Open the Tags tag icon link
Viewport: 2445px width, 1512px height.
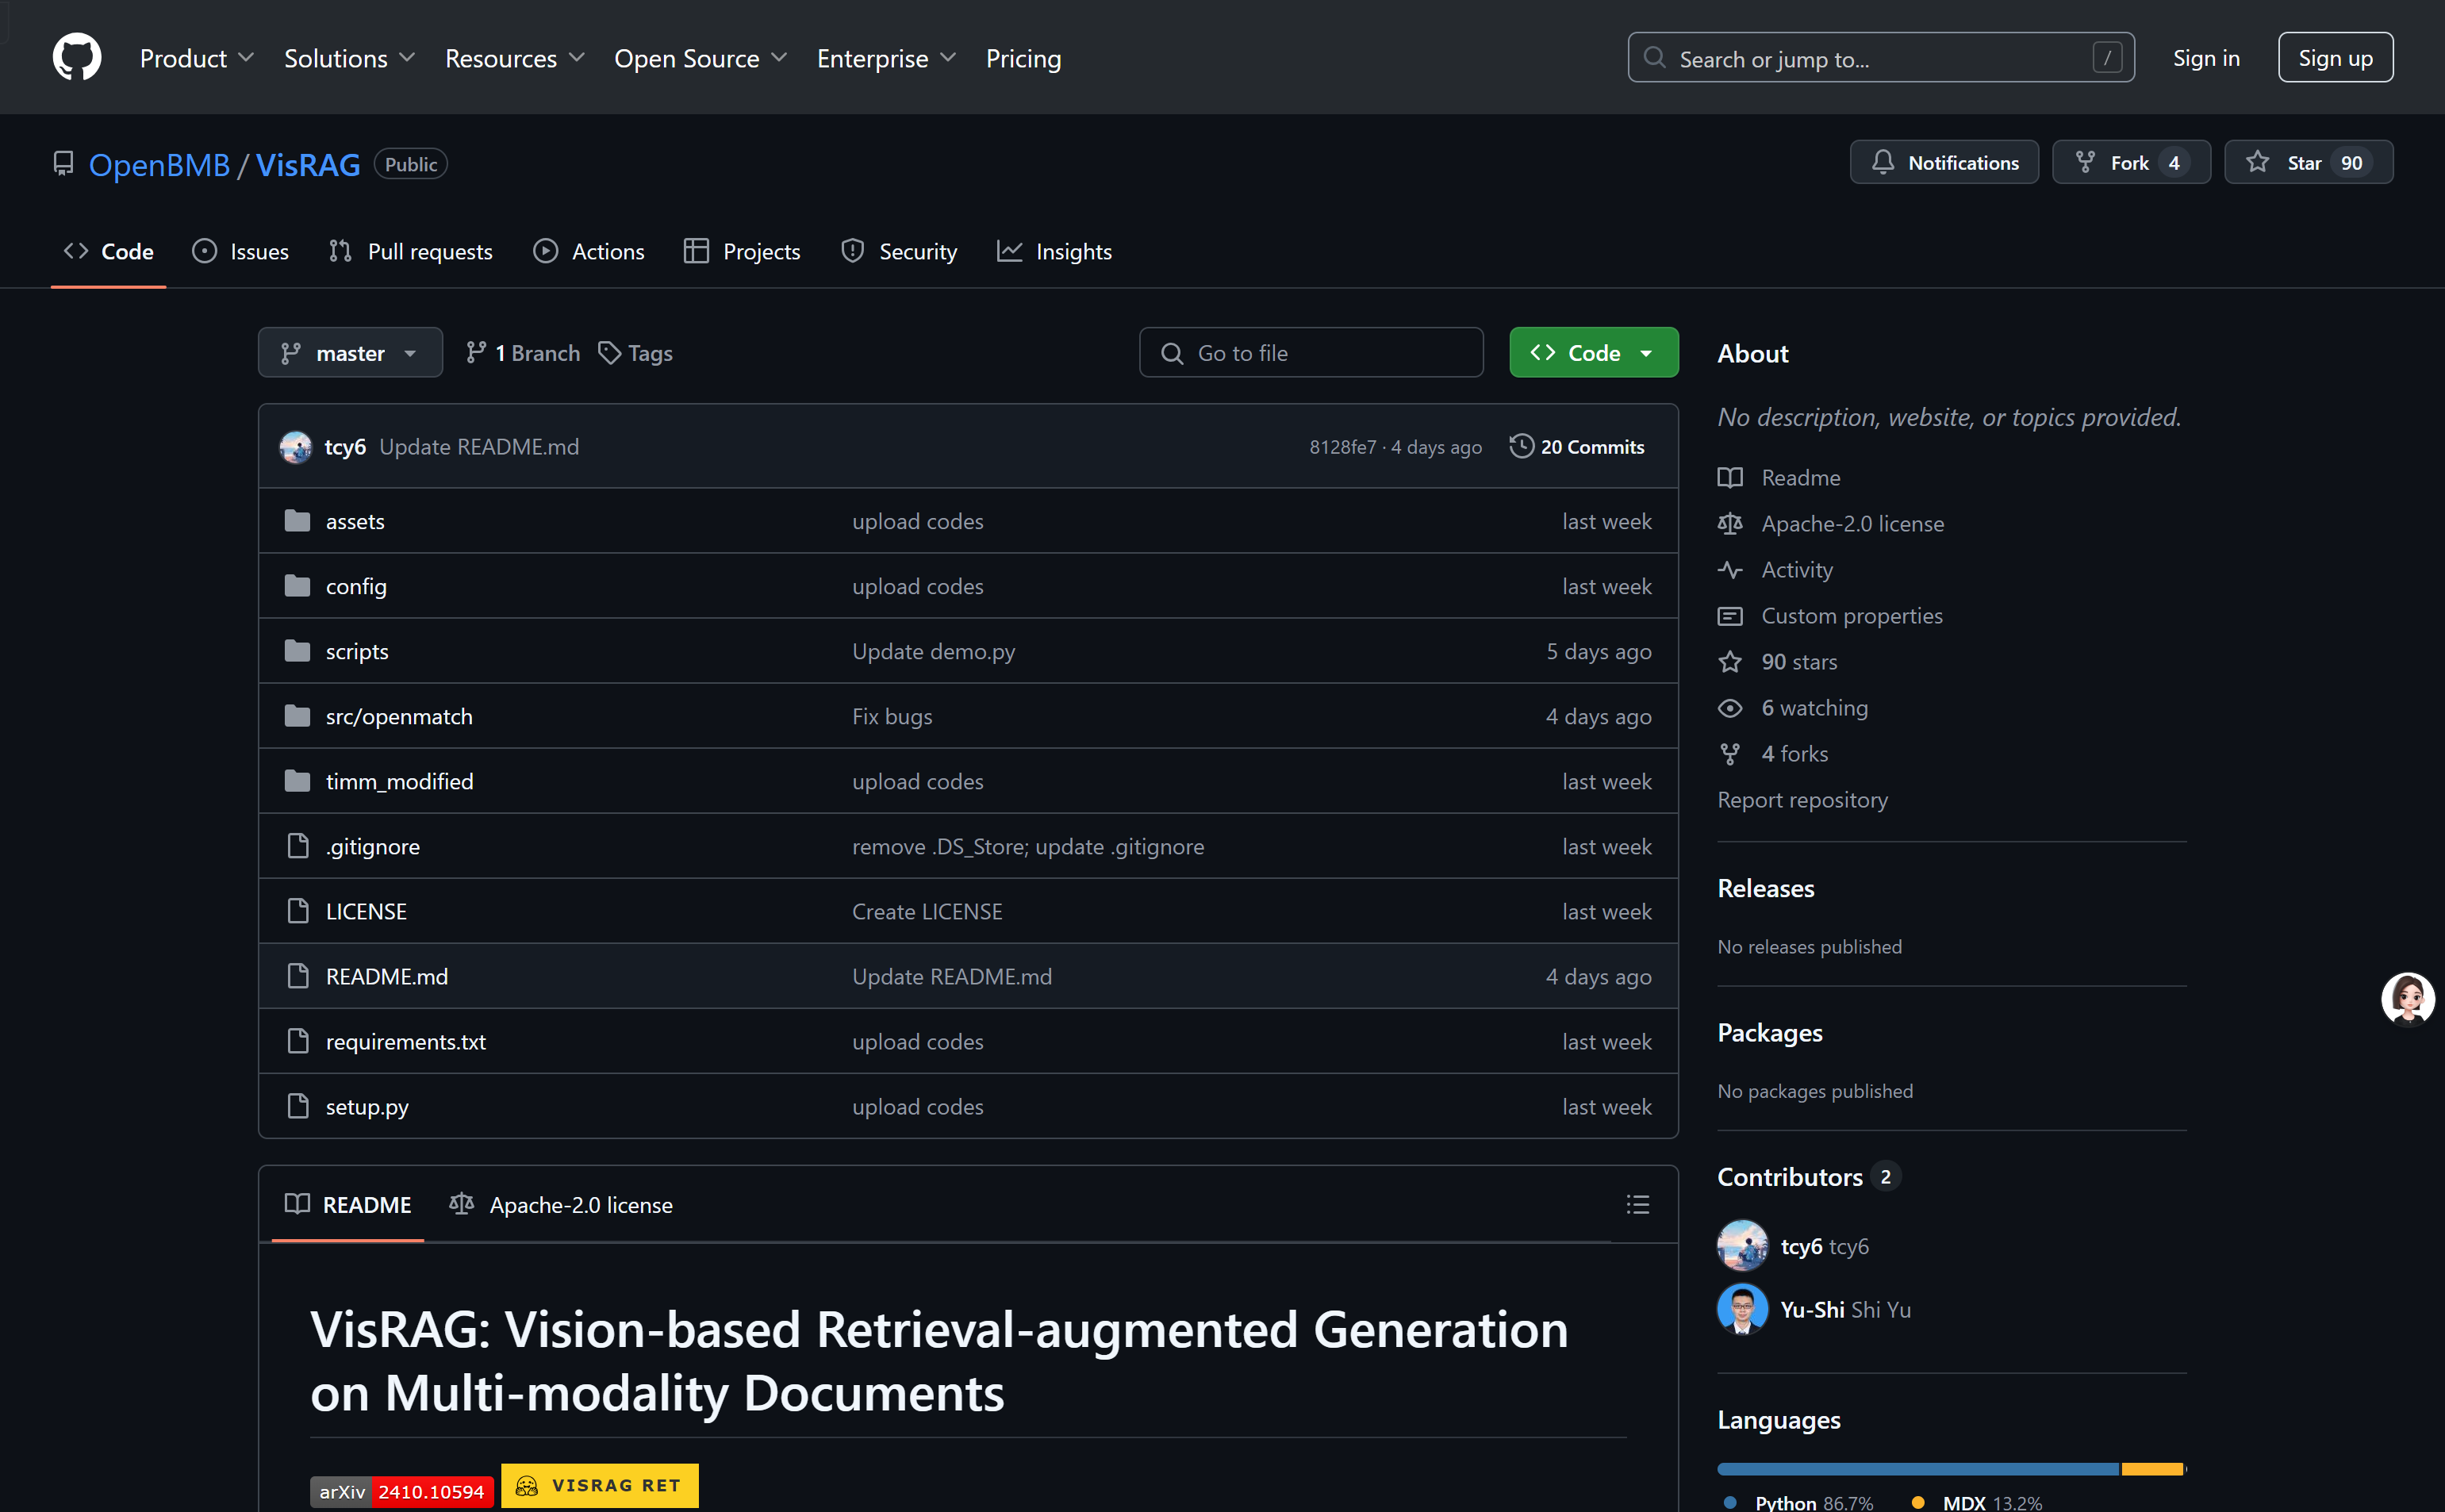point(610,353)
